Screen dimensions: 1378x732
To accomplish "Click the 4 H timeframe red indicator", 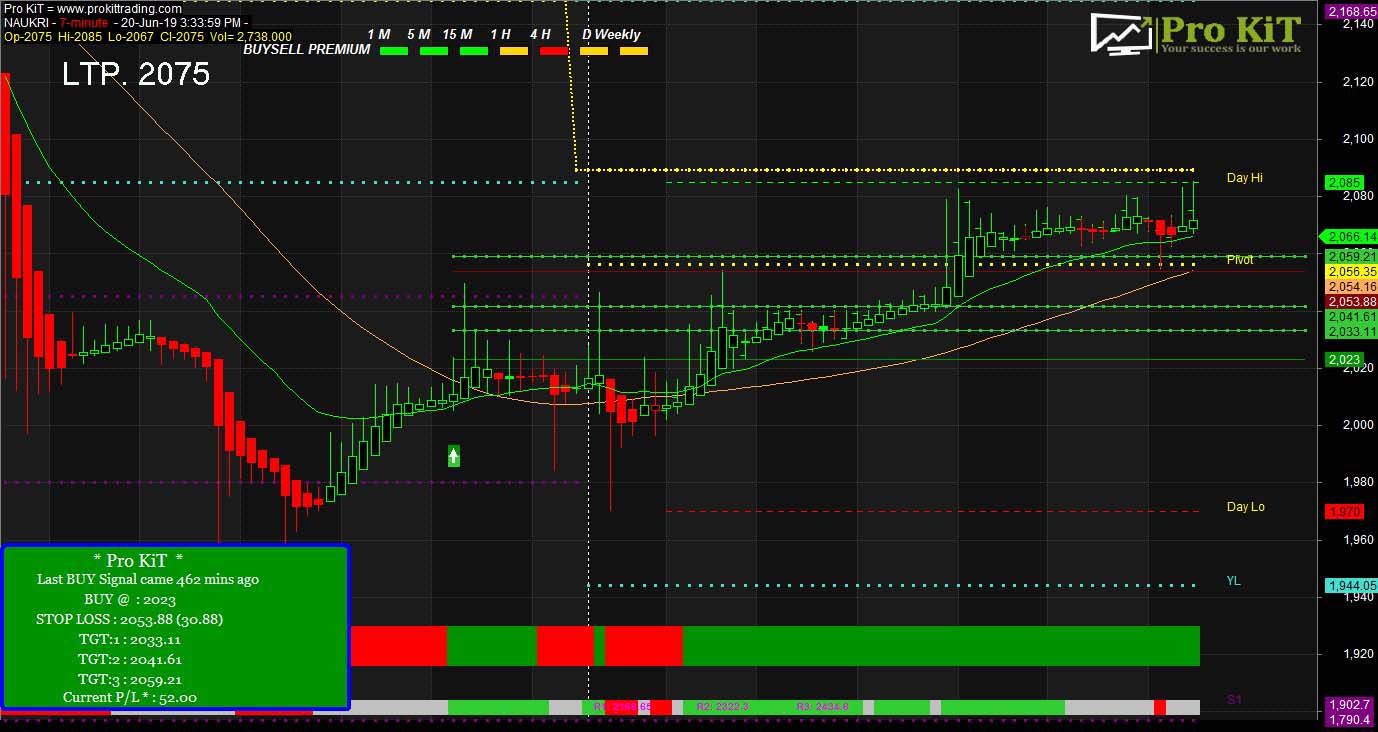I will point(553,50).
